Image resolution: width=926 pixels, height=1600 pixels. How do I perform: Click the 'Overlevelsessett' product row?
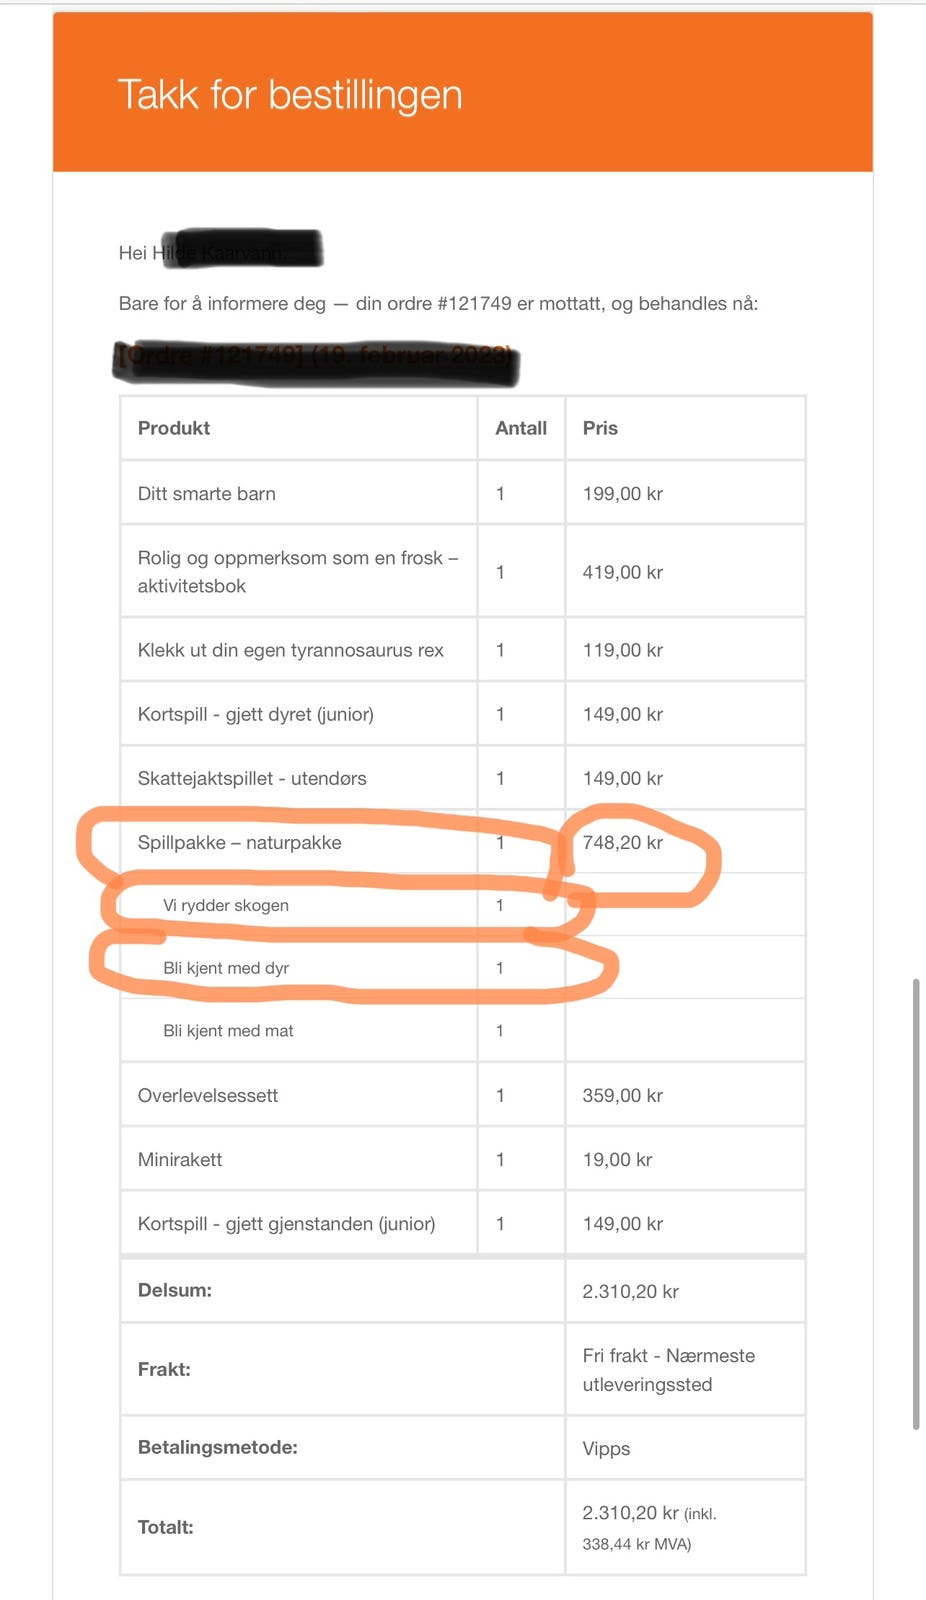tap(208, 1095)
